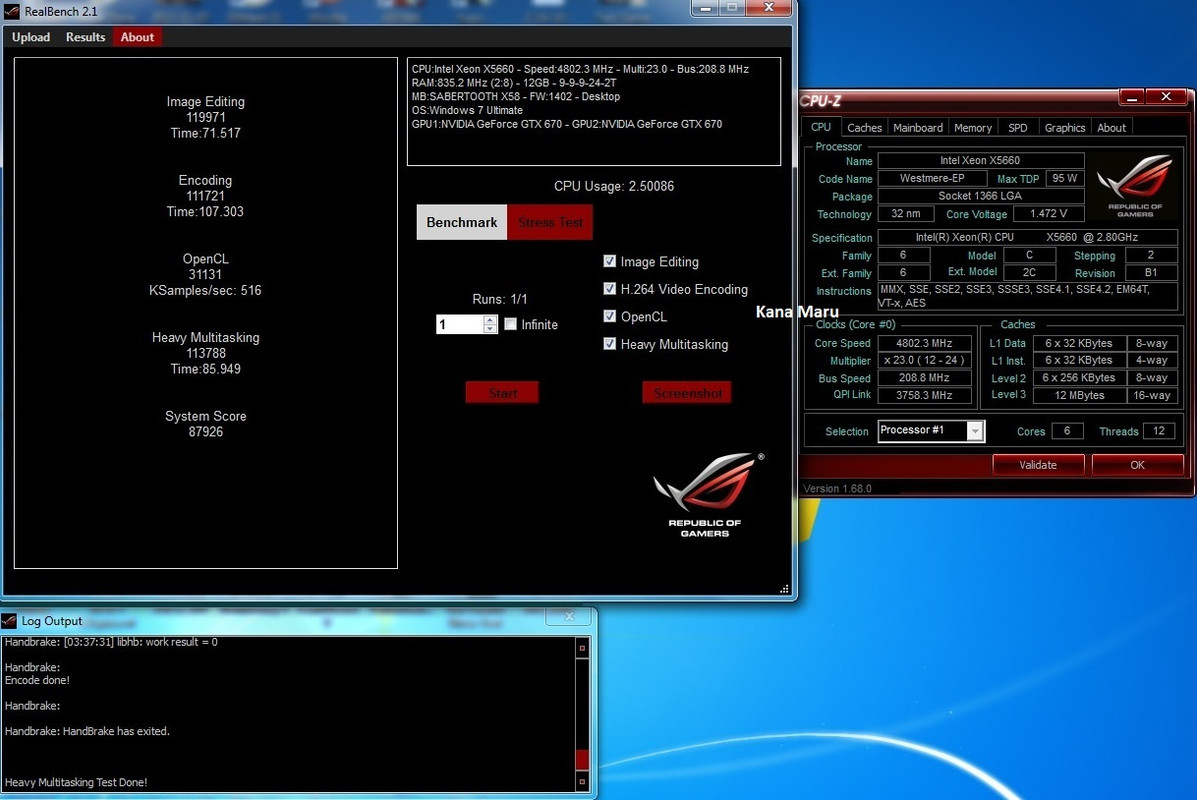This screenshot has width=1197, height=800.
Task: Select the CPU tab in CPU-Z
Action: [821, 127]
